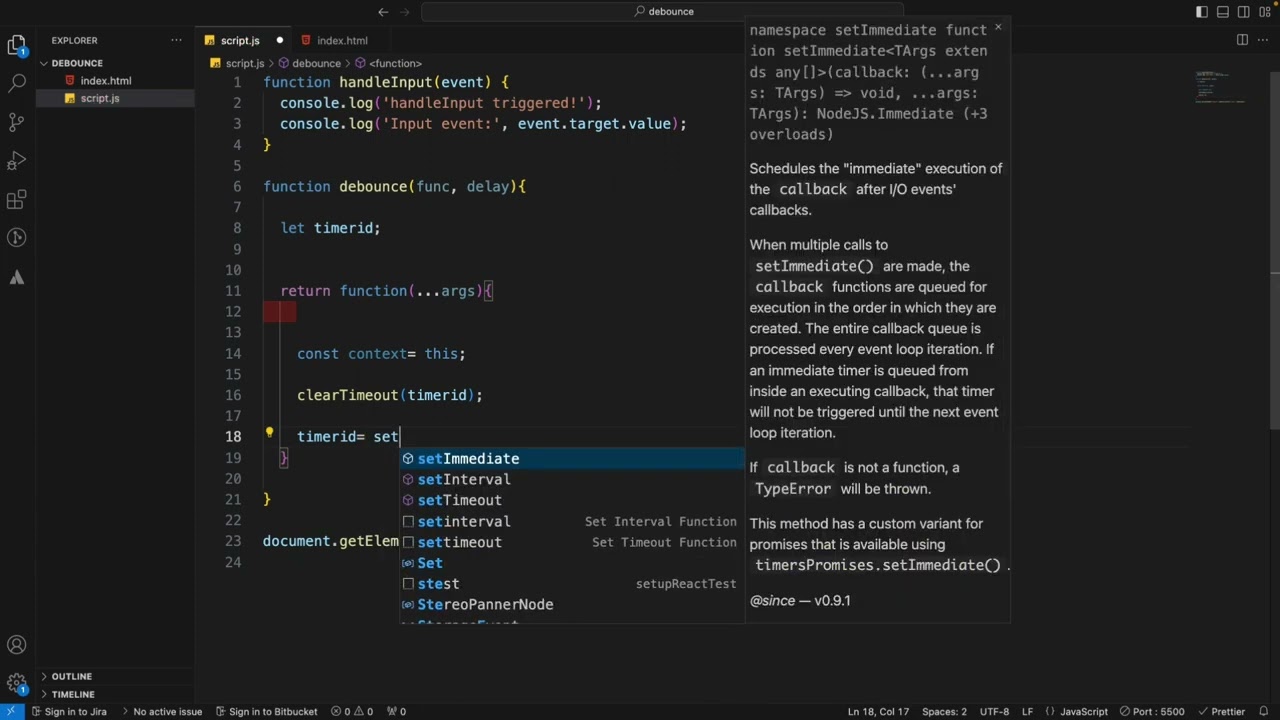Image resolution: width=1280 pixels, height=720 pixels.
Task: Select the Set suggestion
Action: pyautogui.click(x=572, y=563)
